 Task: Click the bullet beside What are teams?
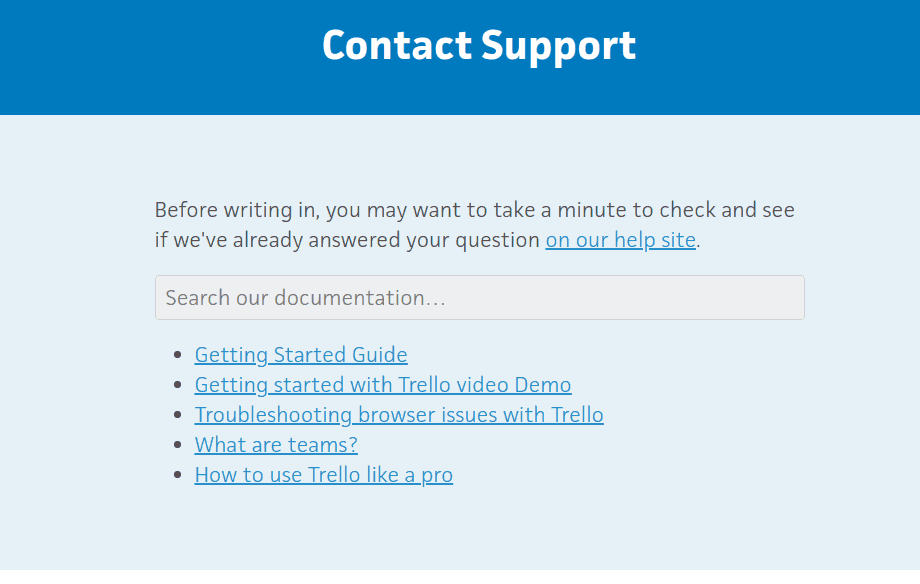point(178,444)
